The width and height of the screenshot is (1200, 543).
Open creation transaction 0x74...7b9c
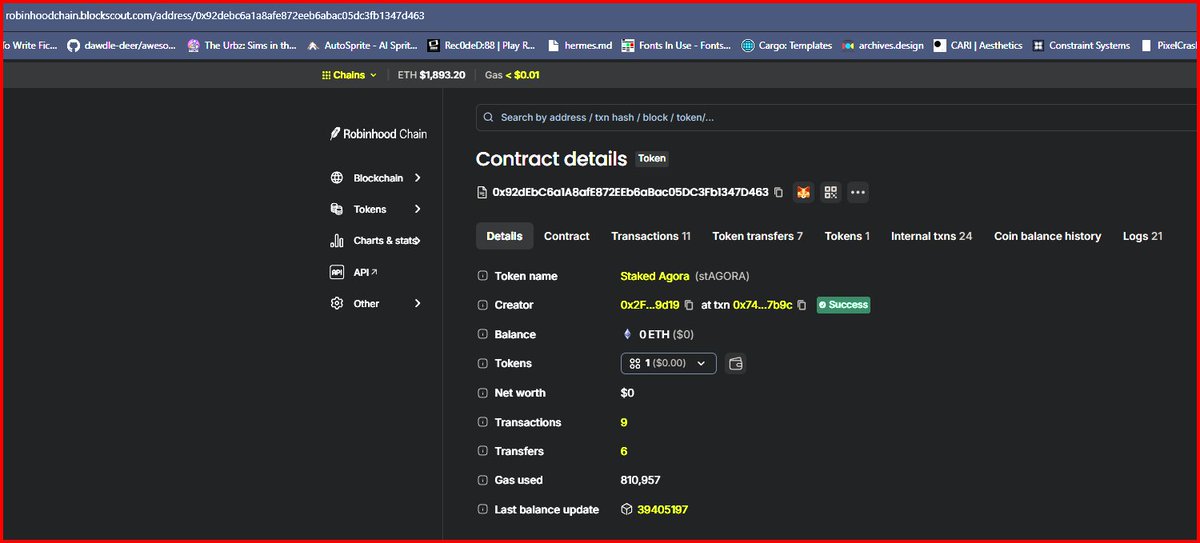(763, 305)
